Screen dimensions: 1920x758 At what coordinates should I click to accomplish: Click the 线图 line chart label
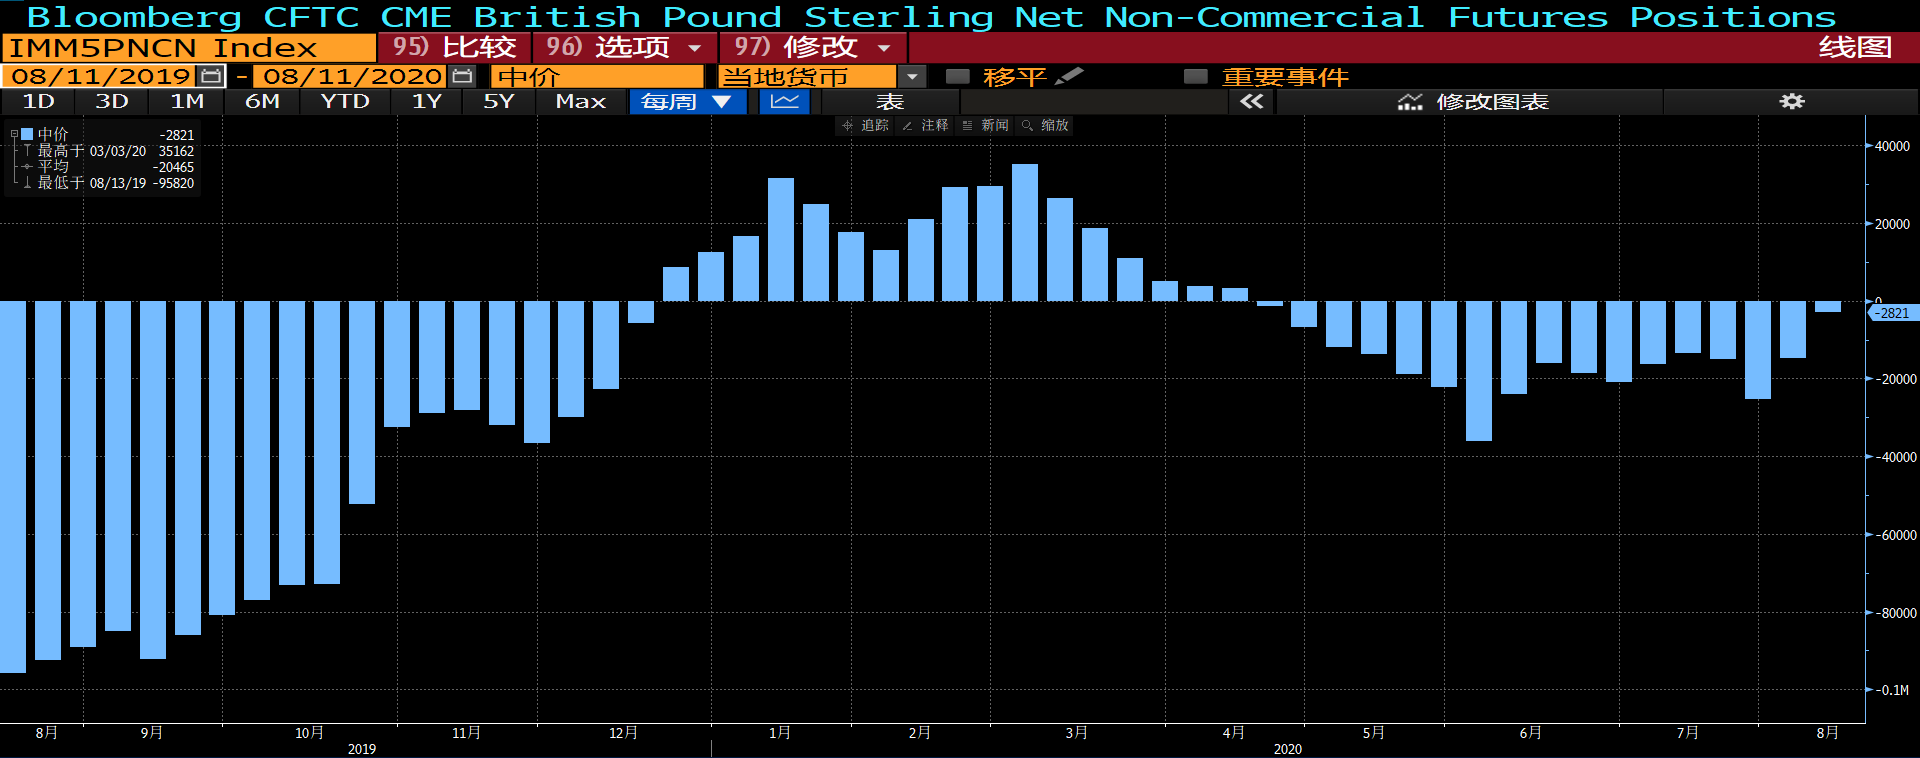pyautogui.click(x=1855, y=47)
